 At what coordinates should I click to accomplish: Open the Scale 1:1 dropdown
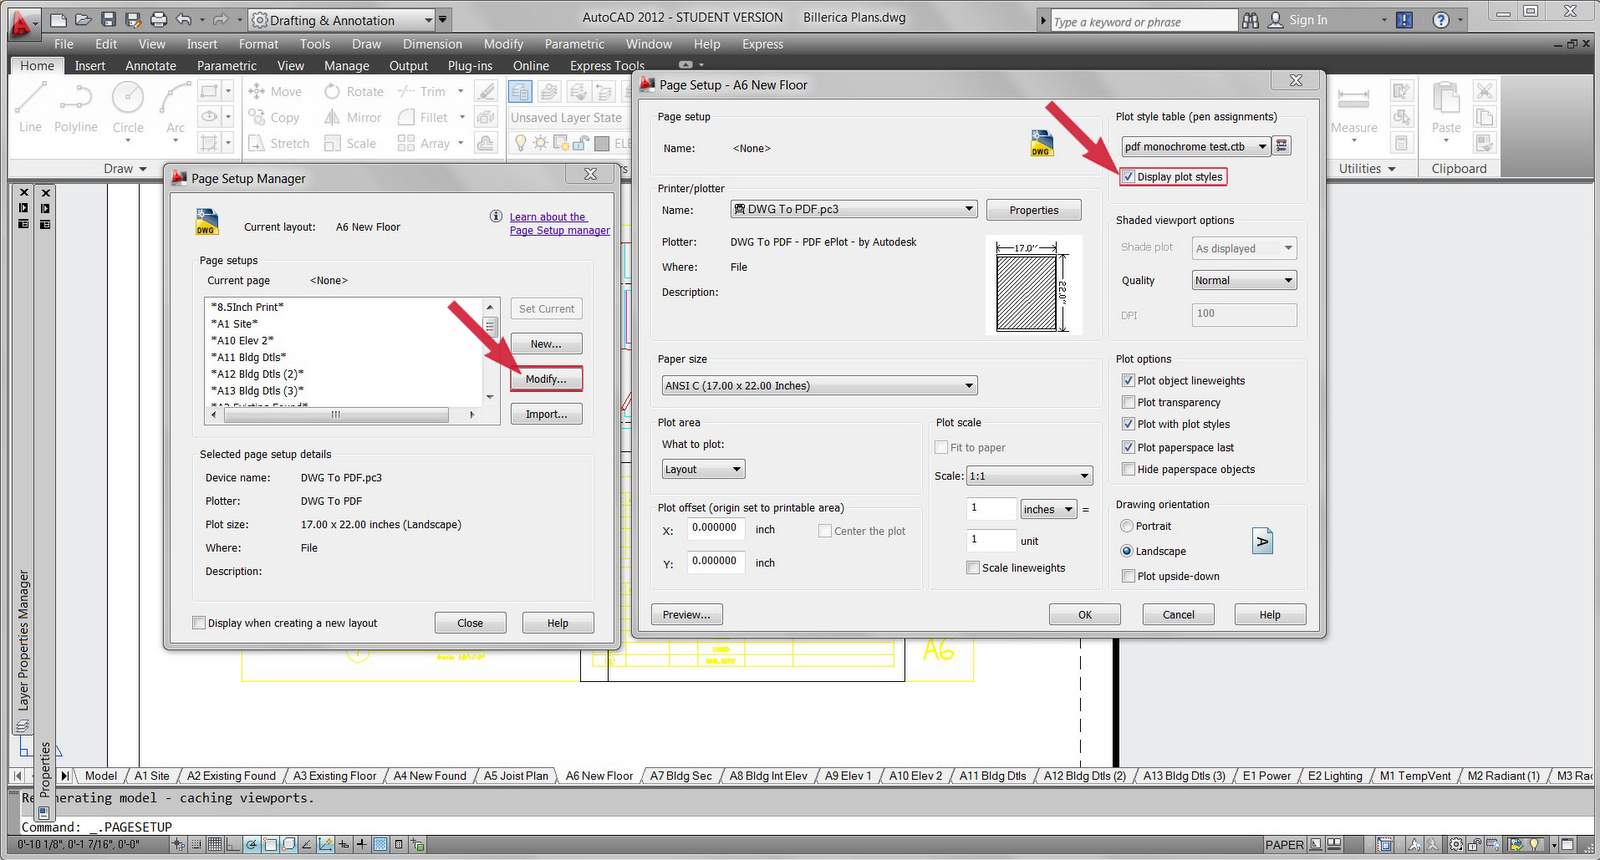1029,476
